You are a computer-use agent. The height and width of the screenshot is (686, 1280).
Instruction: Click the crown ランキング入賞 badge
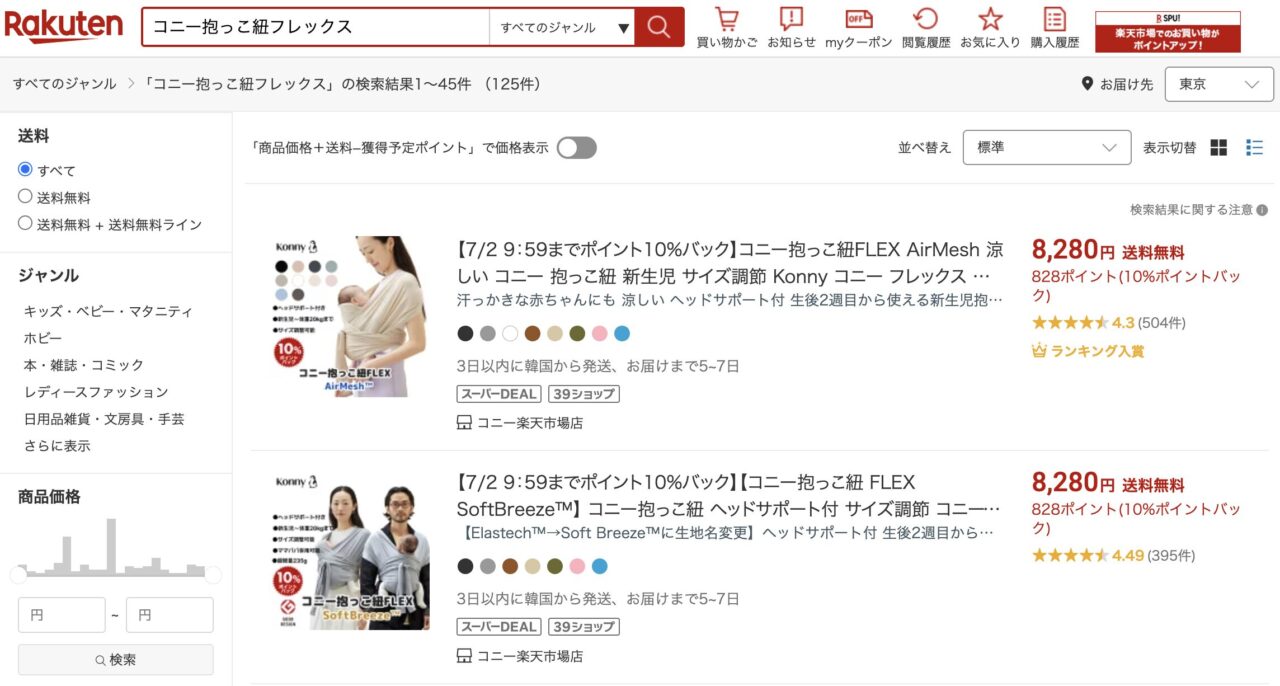[x=1087, y=351]
